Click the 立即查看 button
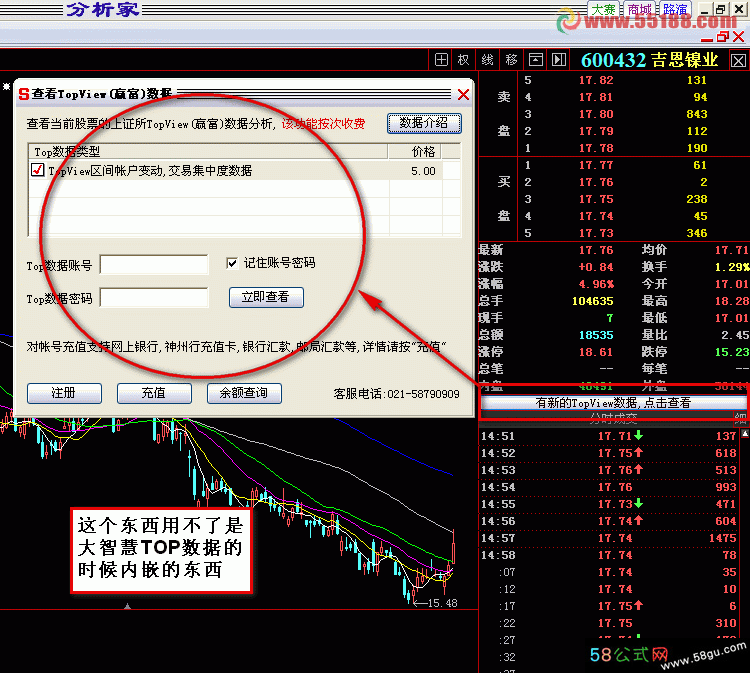 coord(266,297)
